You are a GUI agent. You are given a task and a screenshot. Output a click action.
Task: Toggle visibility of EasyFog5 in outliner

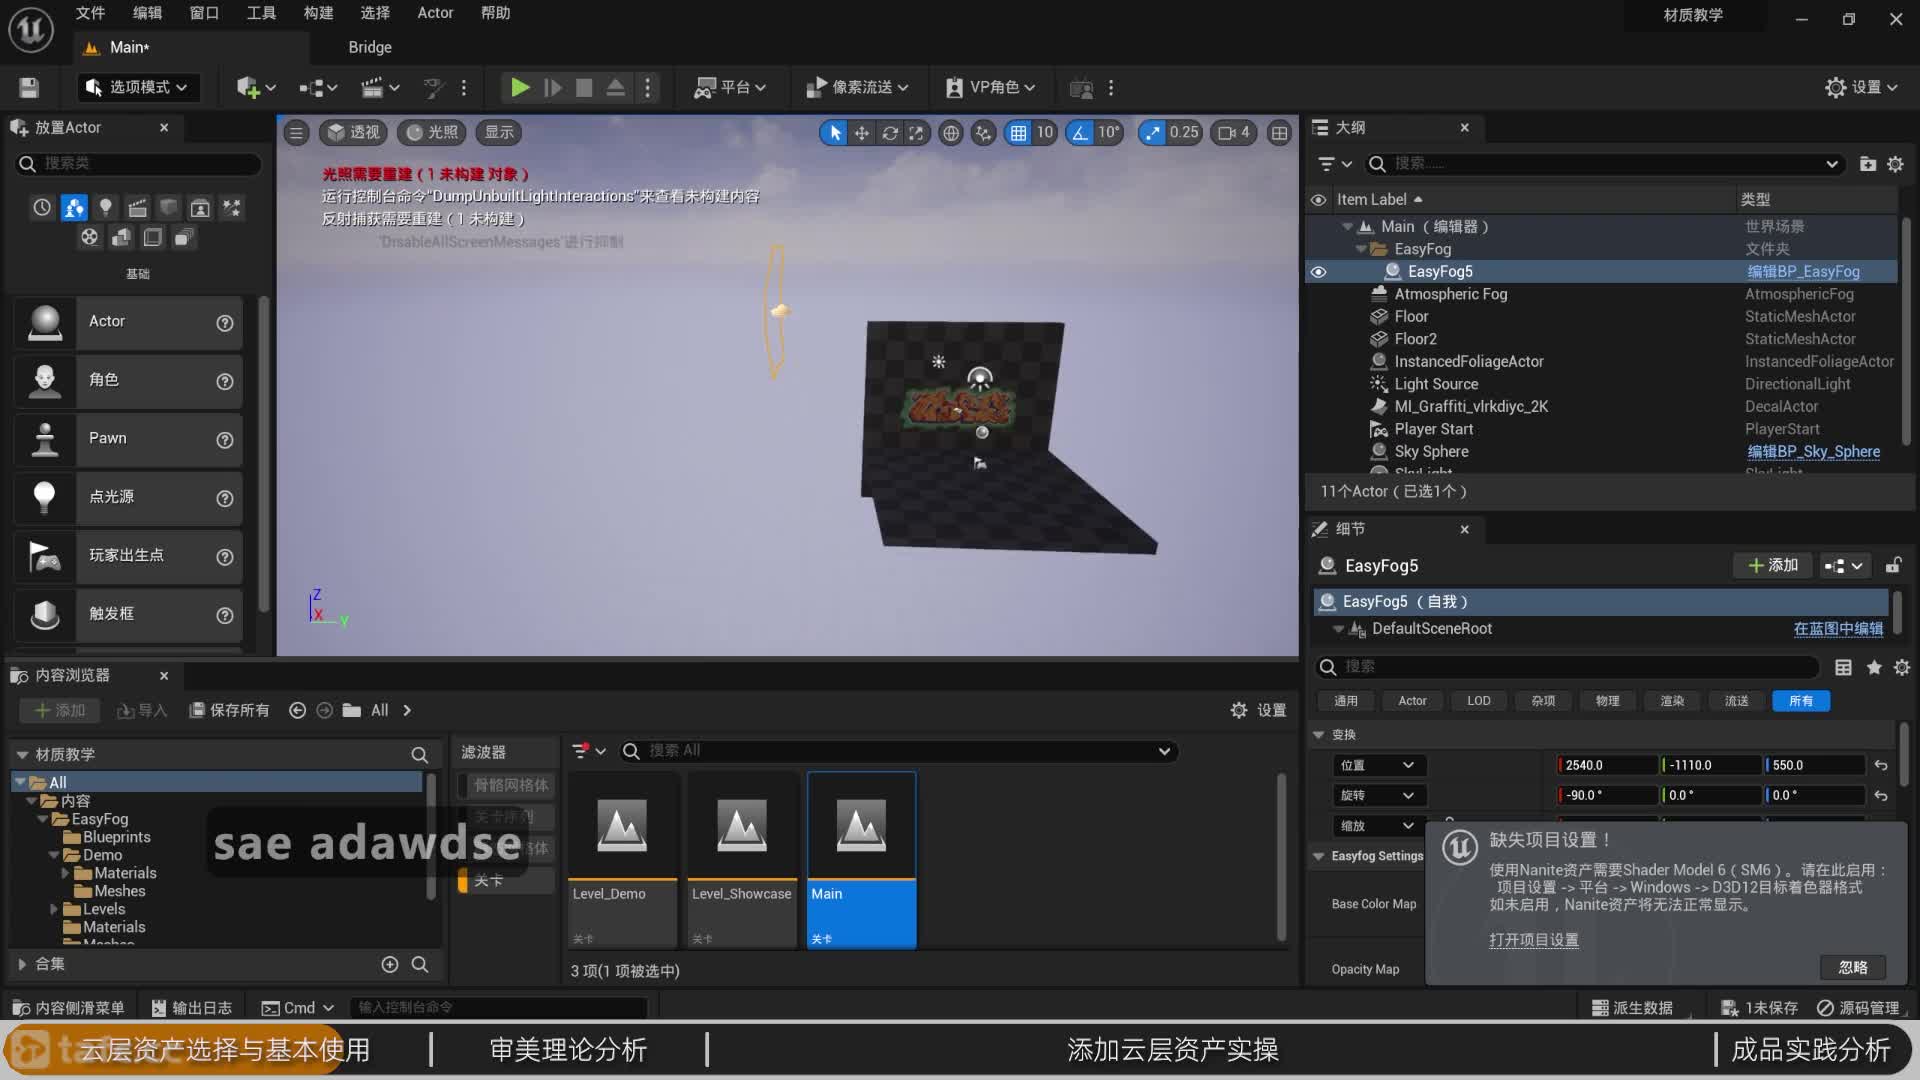pos(1319,272)
